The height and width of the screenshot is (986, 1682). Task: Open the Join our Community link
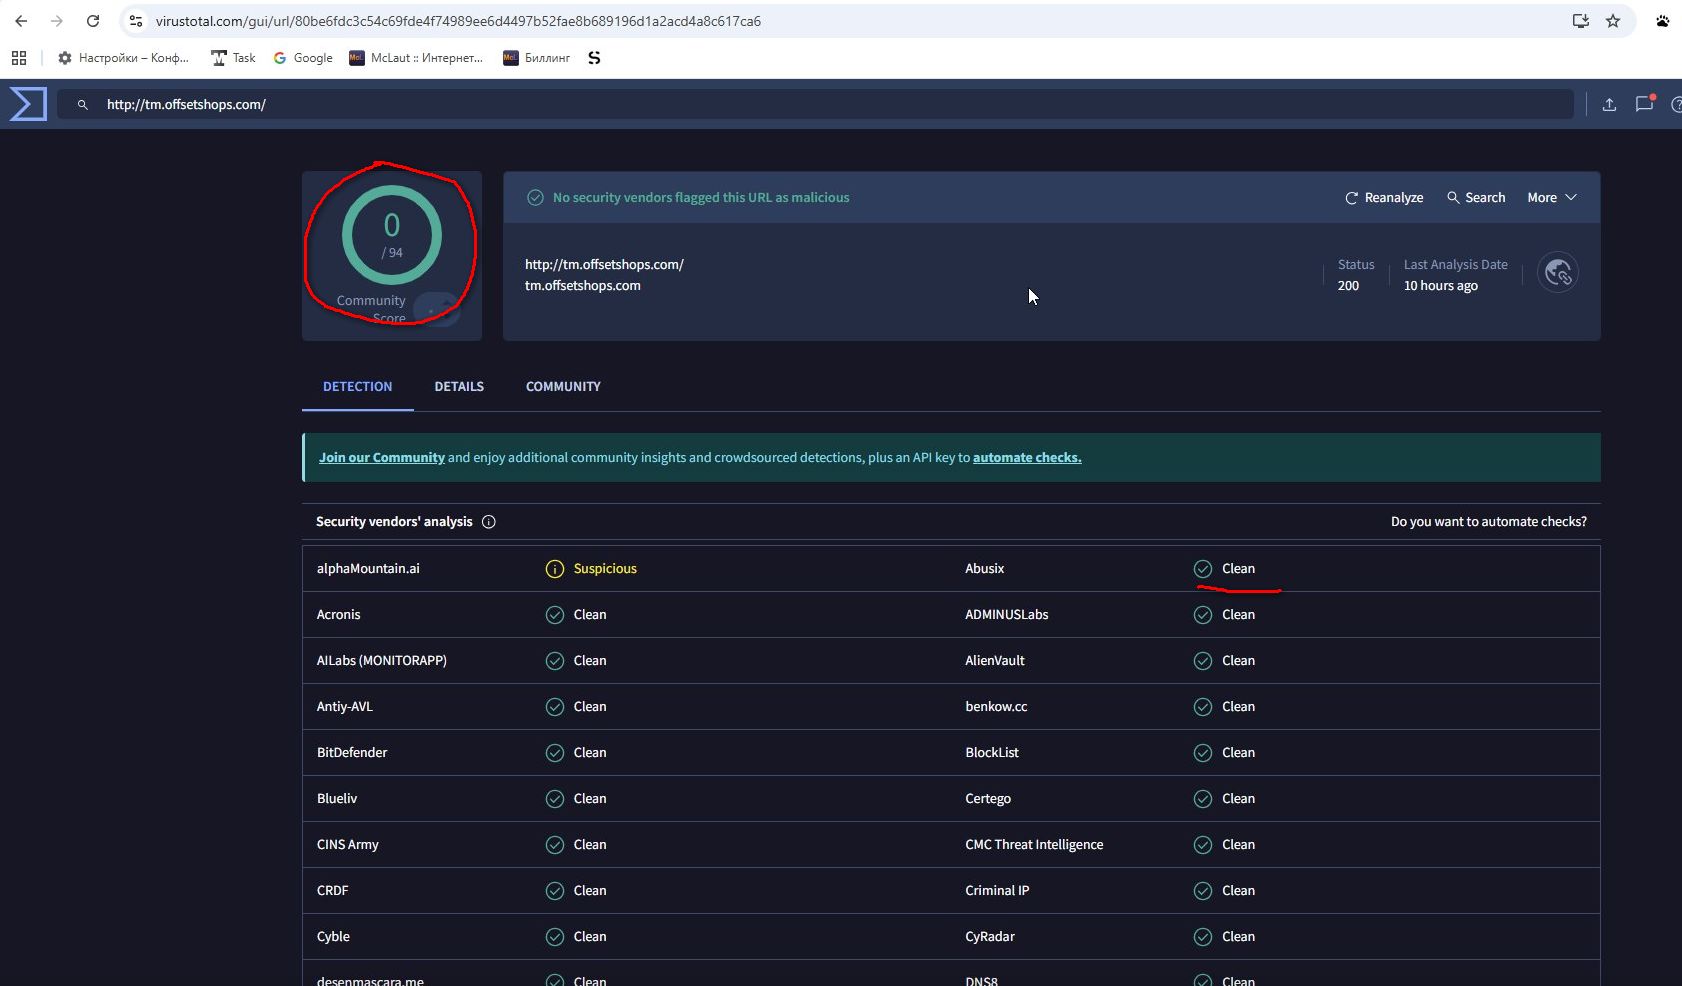pos(382,458)
